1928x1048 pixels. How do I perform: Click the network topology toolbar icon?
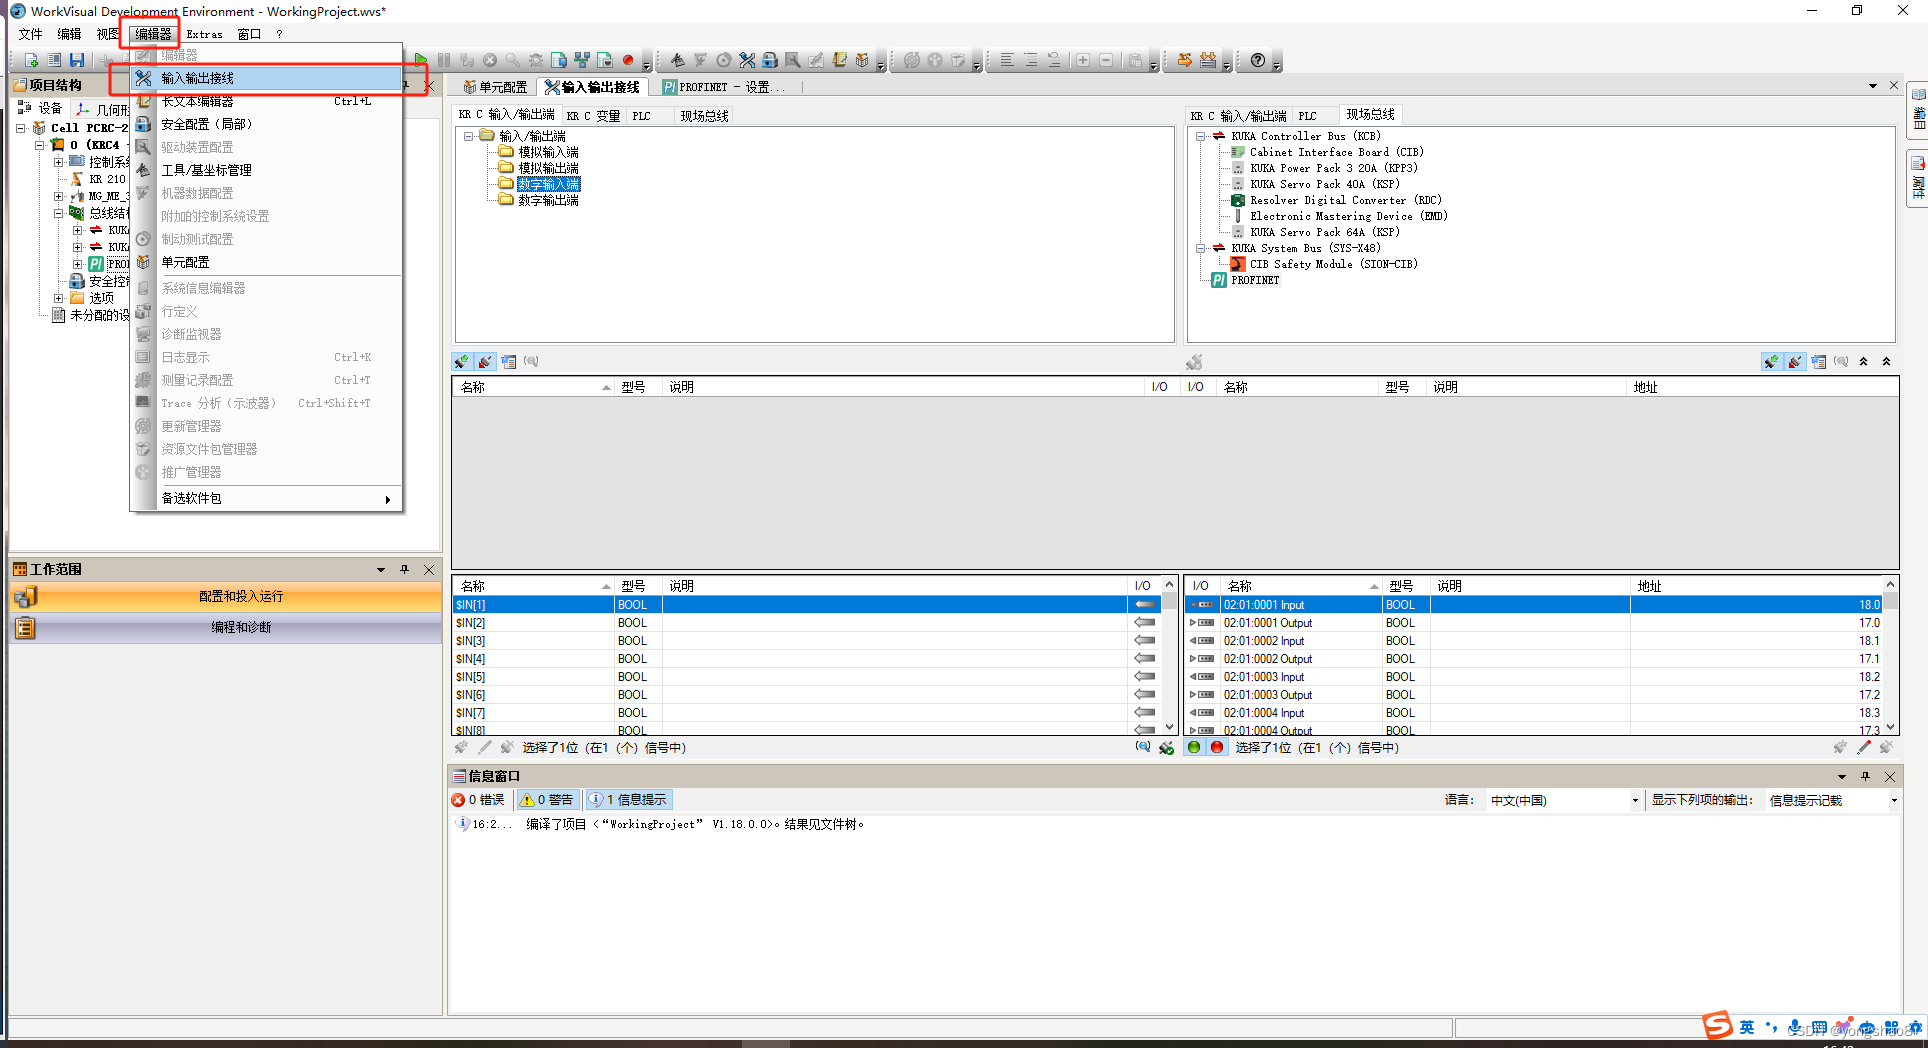tap(582, 60)
